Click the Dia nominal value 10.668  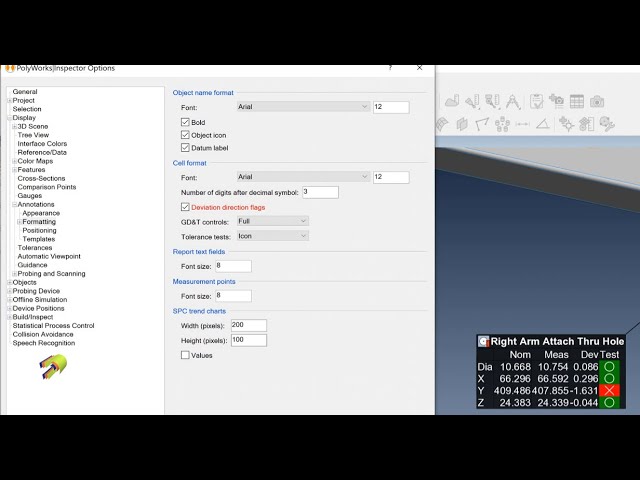tap(516, 367)
